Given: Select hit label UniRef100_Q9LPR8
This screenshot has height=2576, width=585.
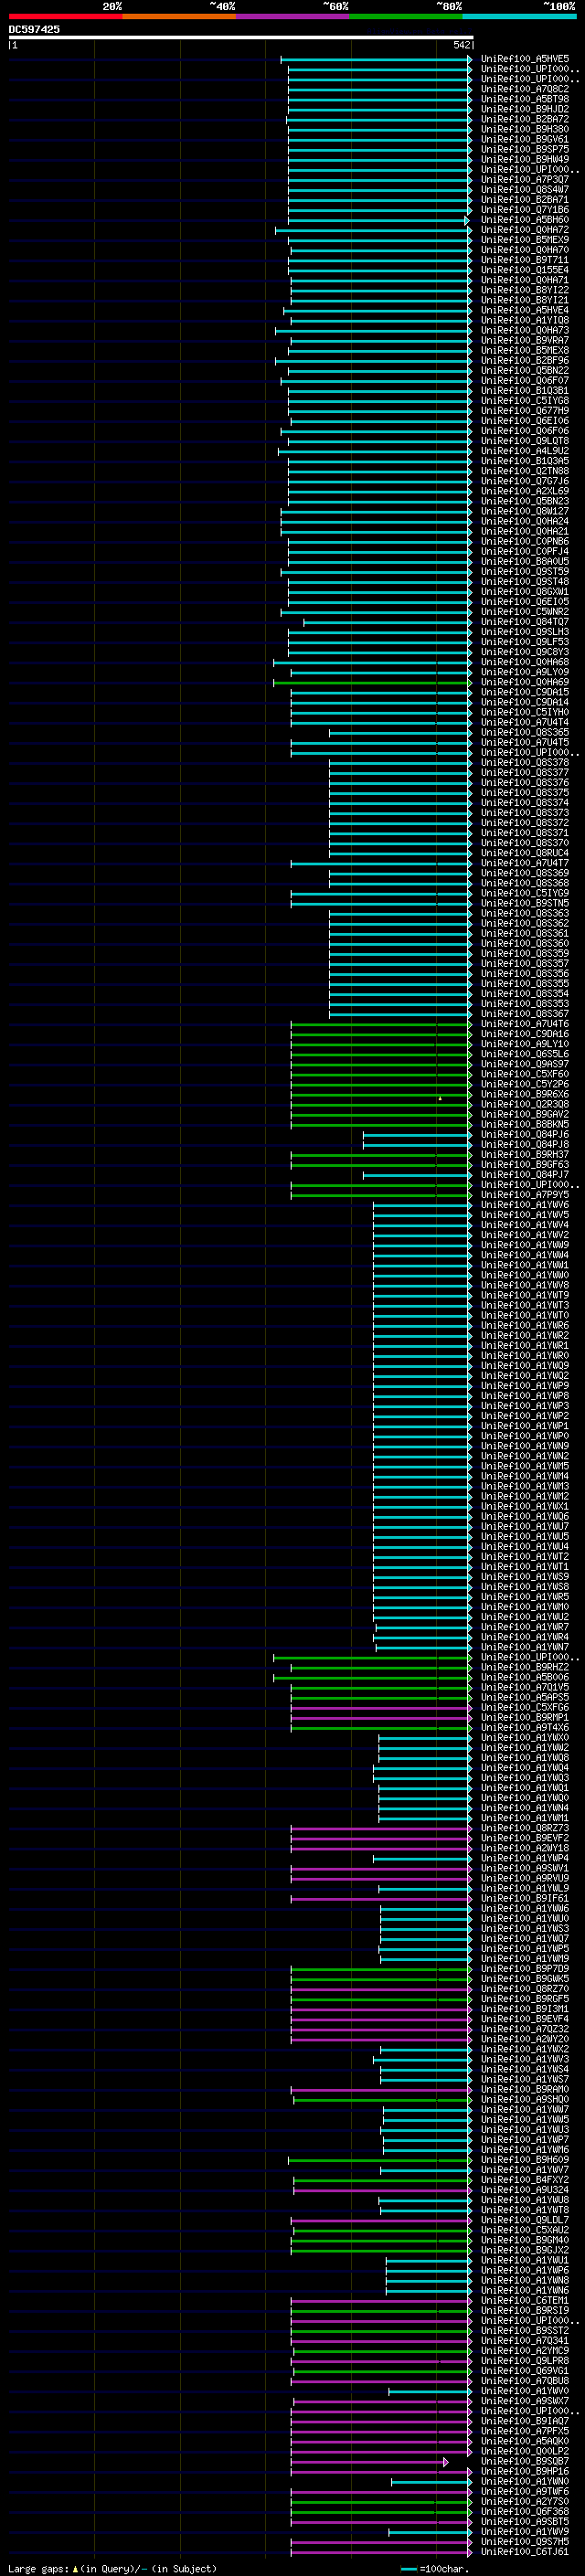Looking at the screenshot, I should (525, 2361).
